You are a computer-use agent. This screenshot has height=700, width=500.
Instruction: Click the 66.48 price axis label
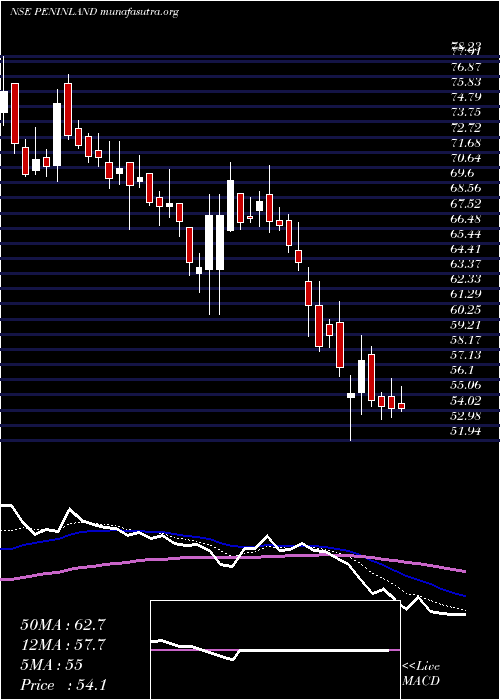tap(466, 219)
